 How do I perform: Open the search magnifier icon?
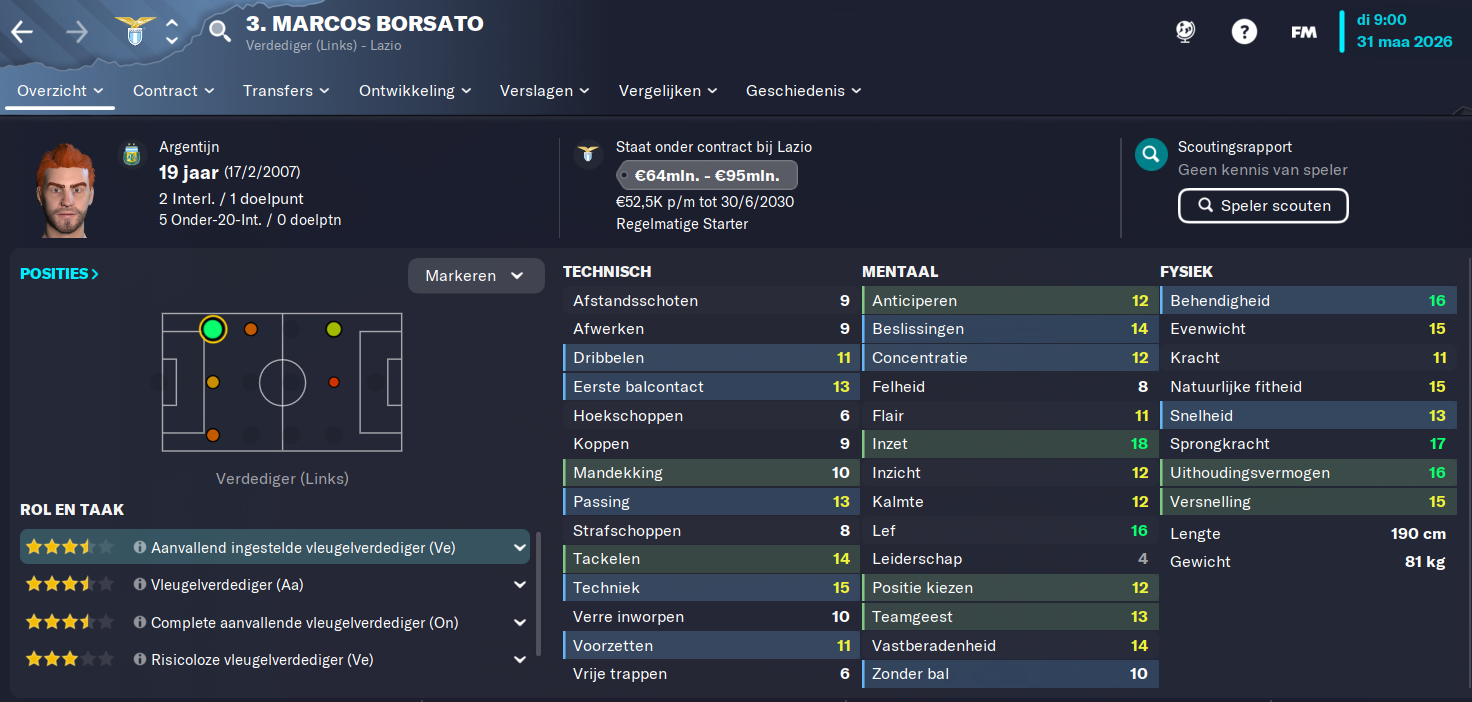click(220, 32)
